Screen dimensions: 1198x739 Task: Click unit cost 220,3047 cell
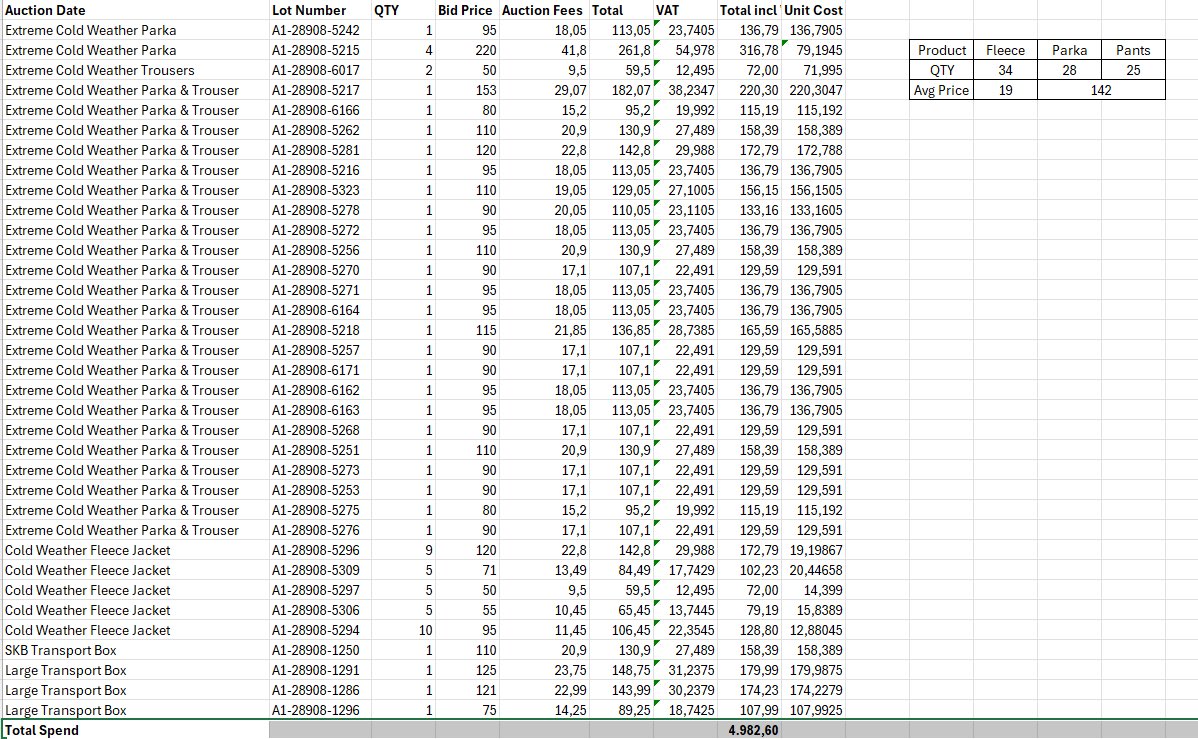coord(813,90)
